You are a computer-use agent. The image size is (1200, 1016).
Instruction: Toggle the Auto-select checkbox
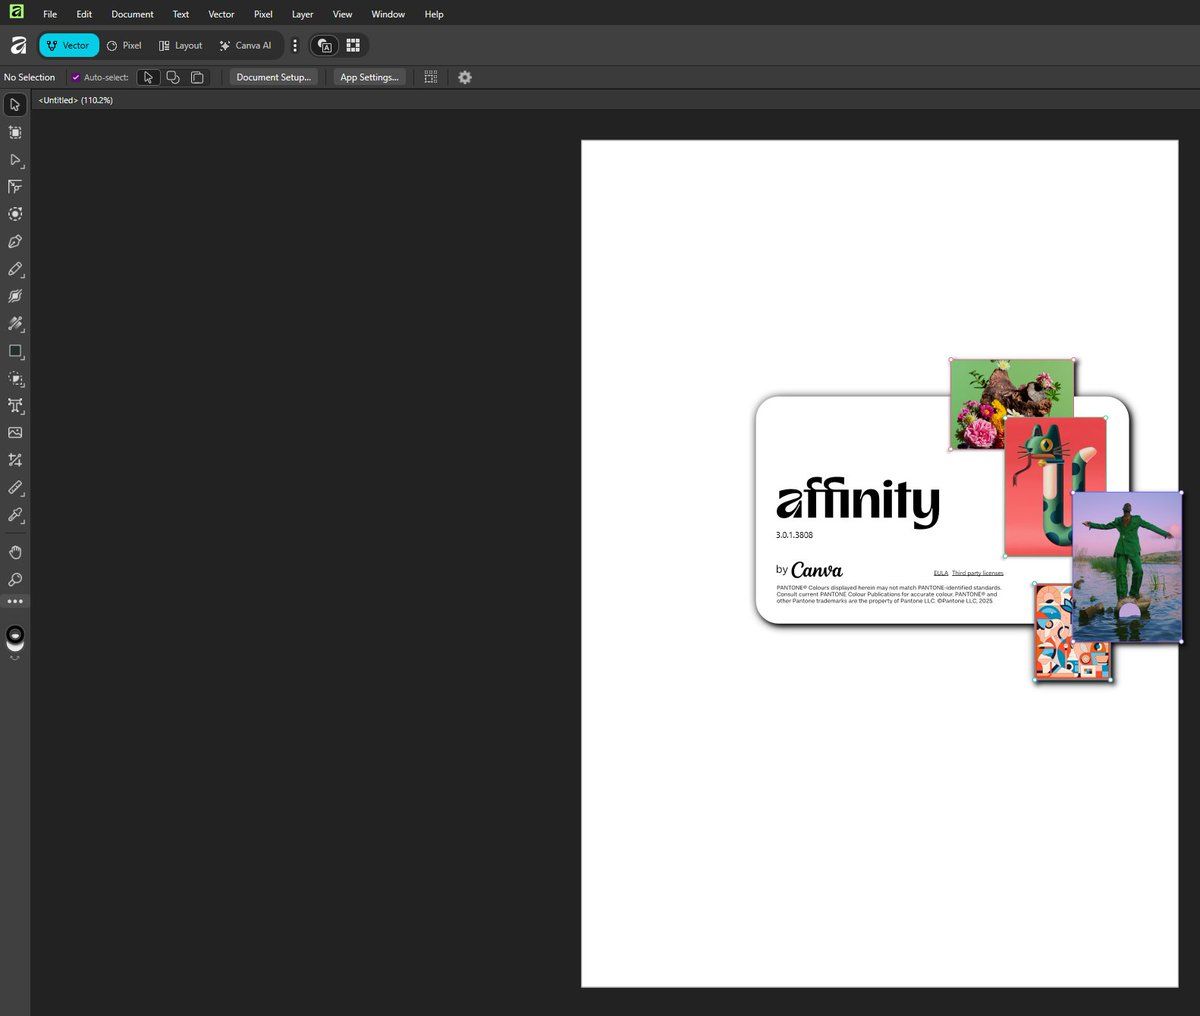tap(76, 77)
